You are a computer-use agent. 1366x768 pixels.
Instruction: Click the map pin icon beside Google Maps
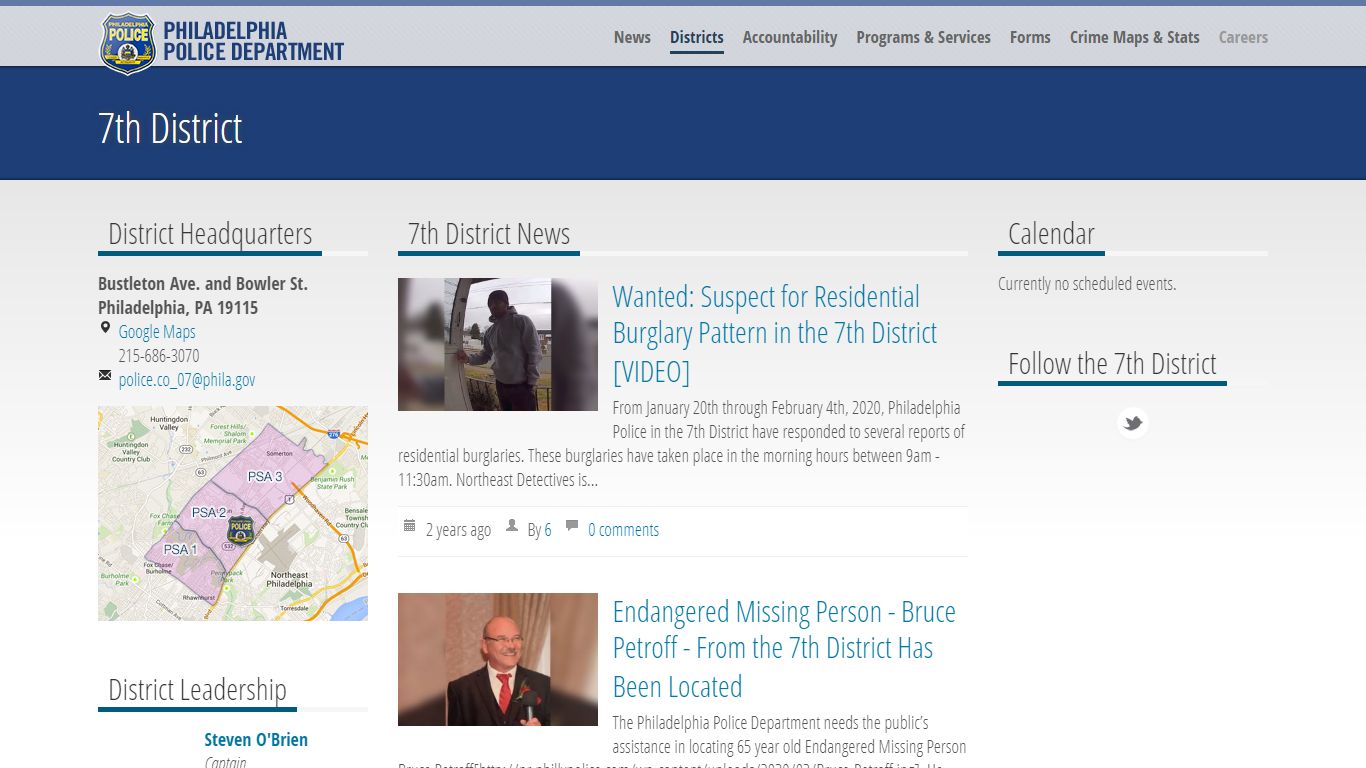105,328
